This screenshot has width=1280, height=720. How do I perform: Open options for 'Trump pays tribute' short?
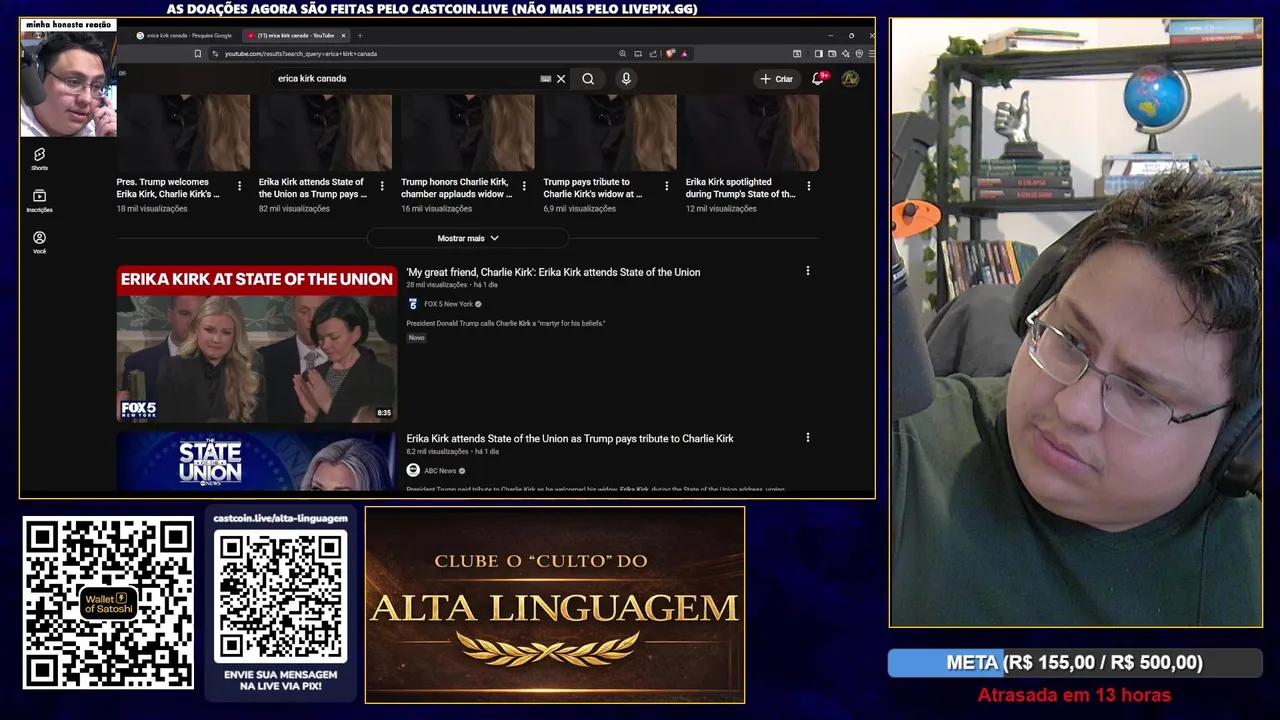coord(667,186)
